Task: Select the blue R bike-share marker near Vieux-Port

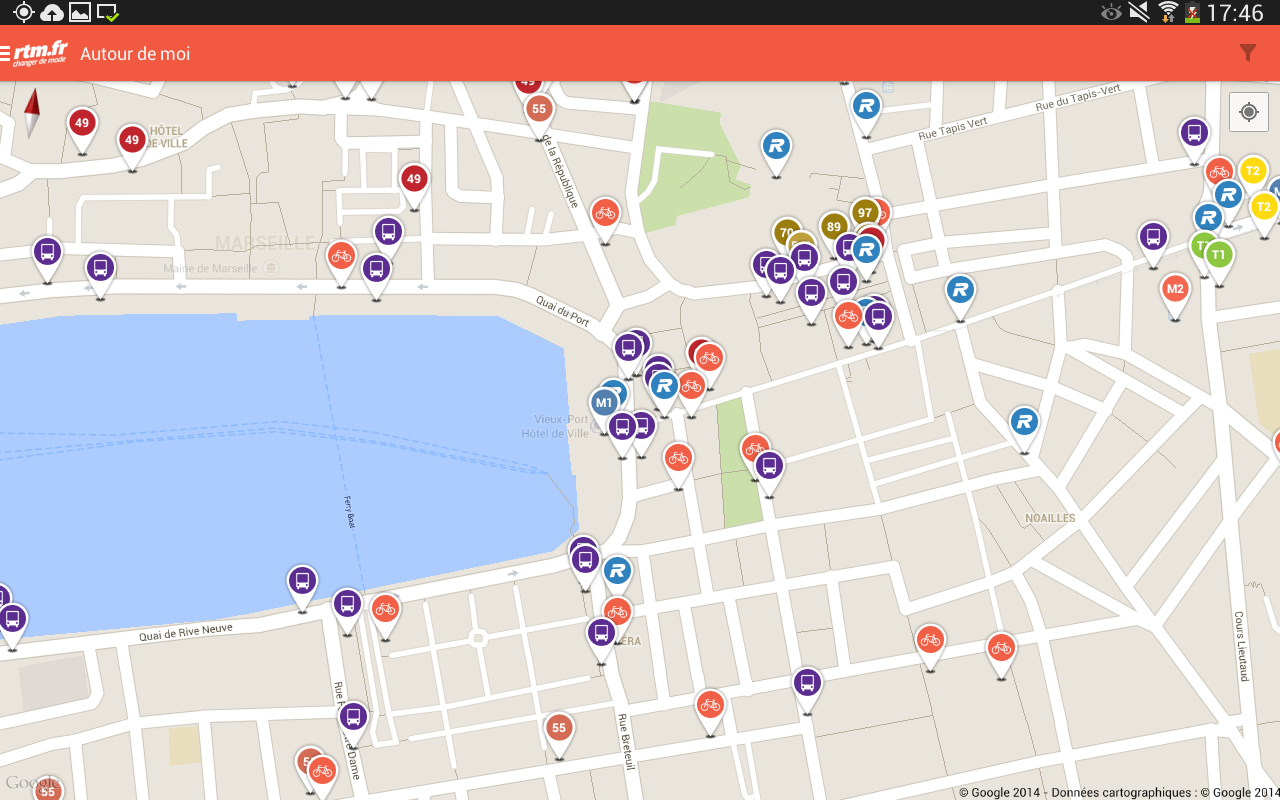Action: click(x=663, y=383)
